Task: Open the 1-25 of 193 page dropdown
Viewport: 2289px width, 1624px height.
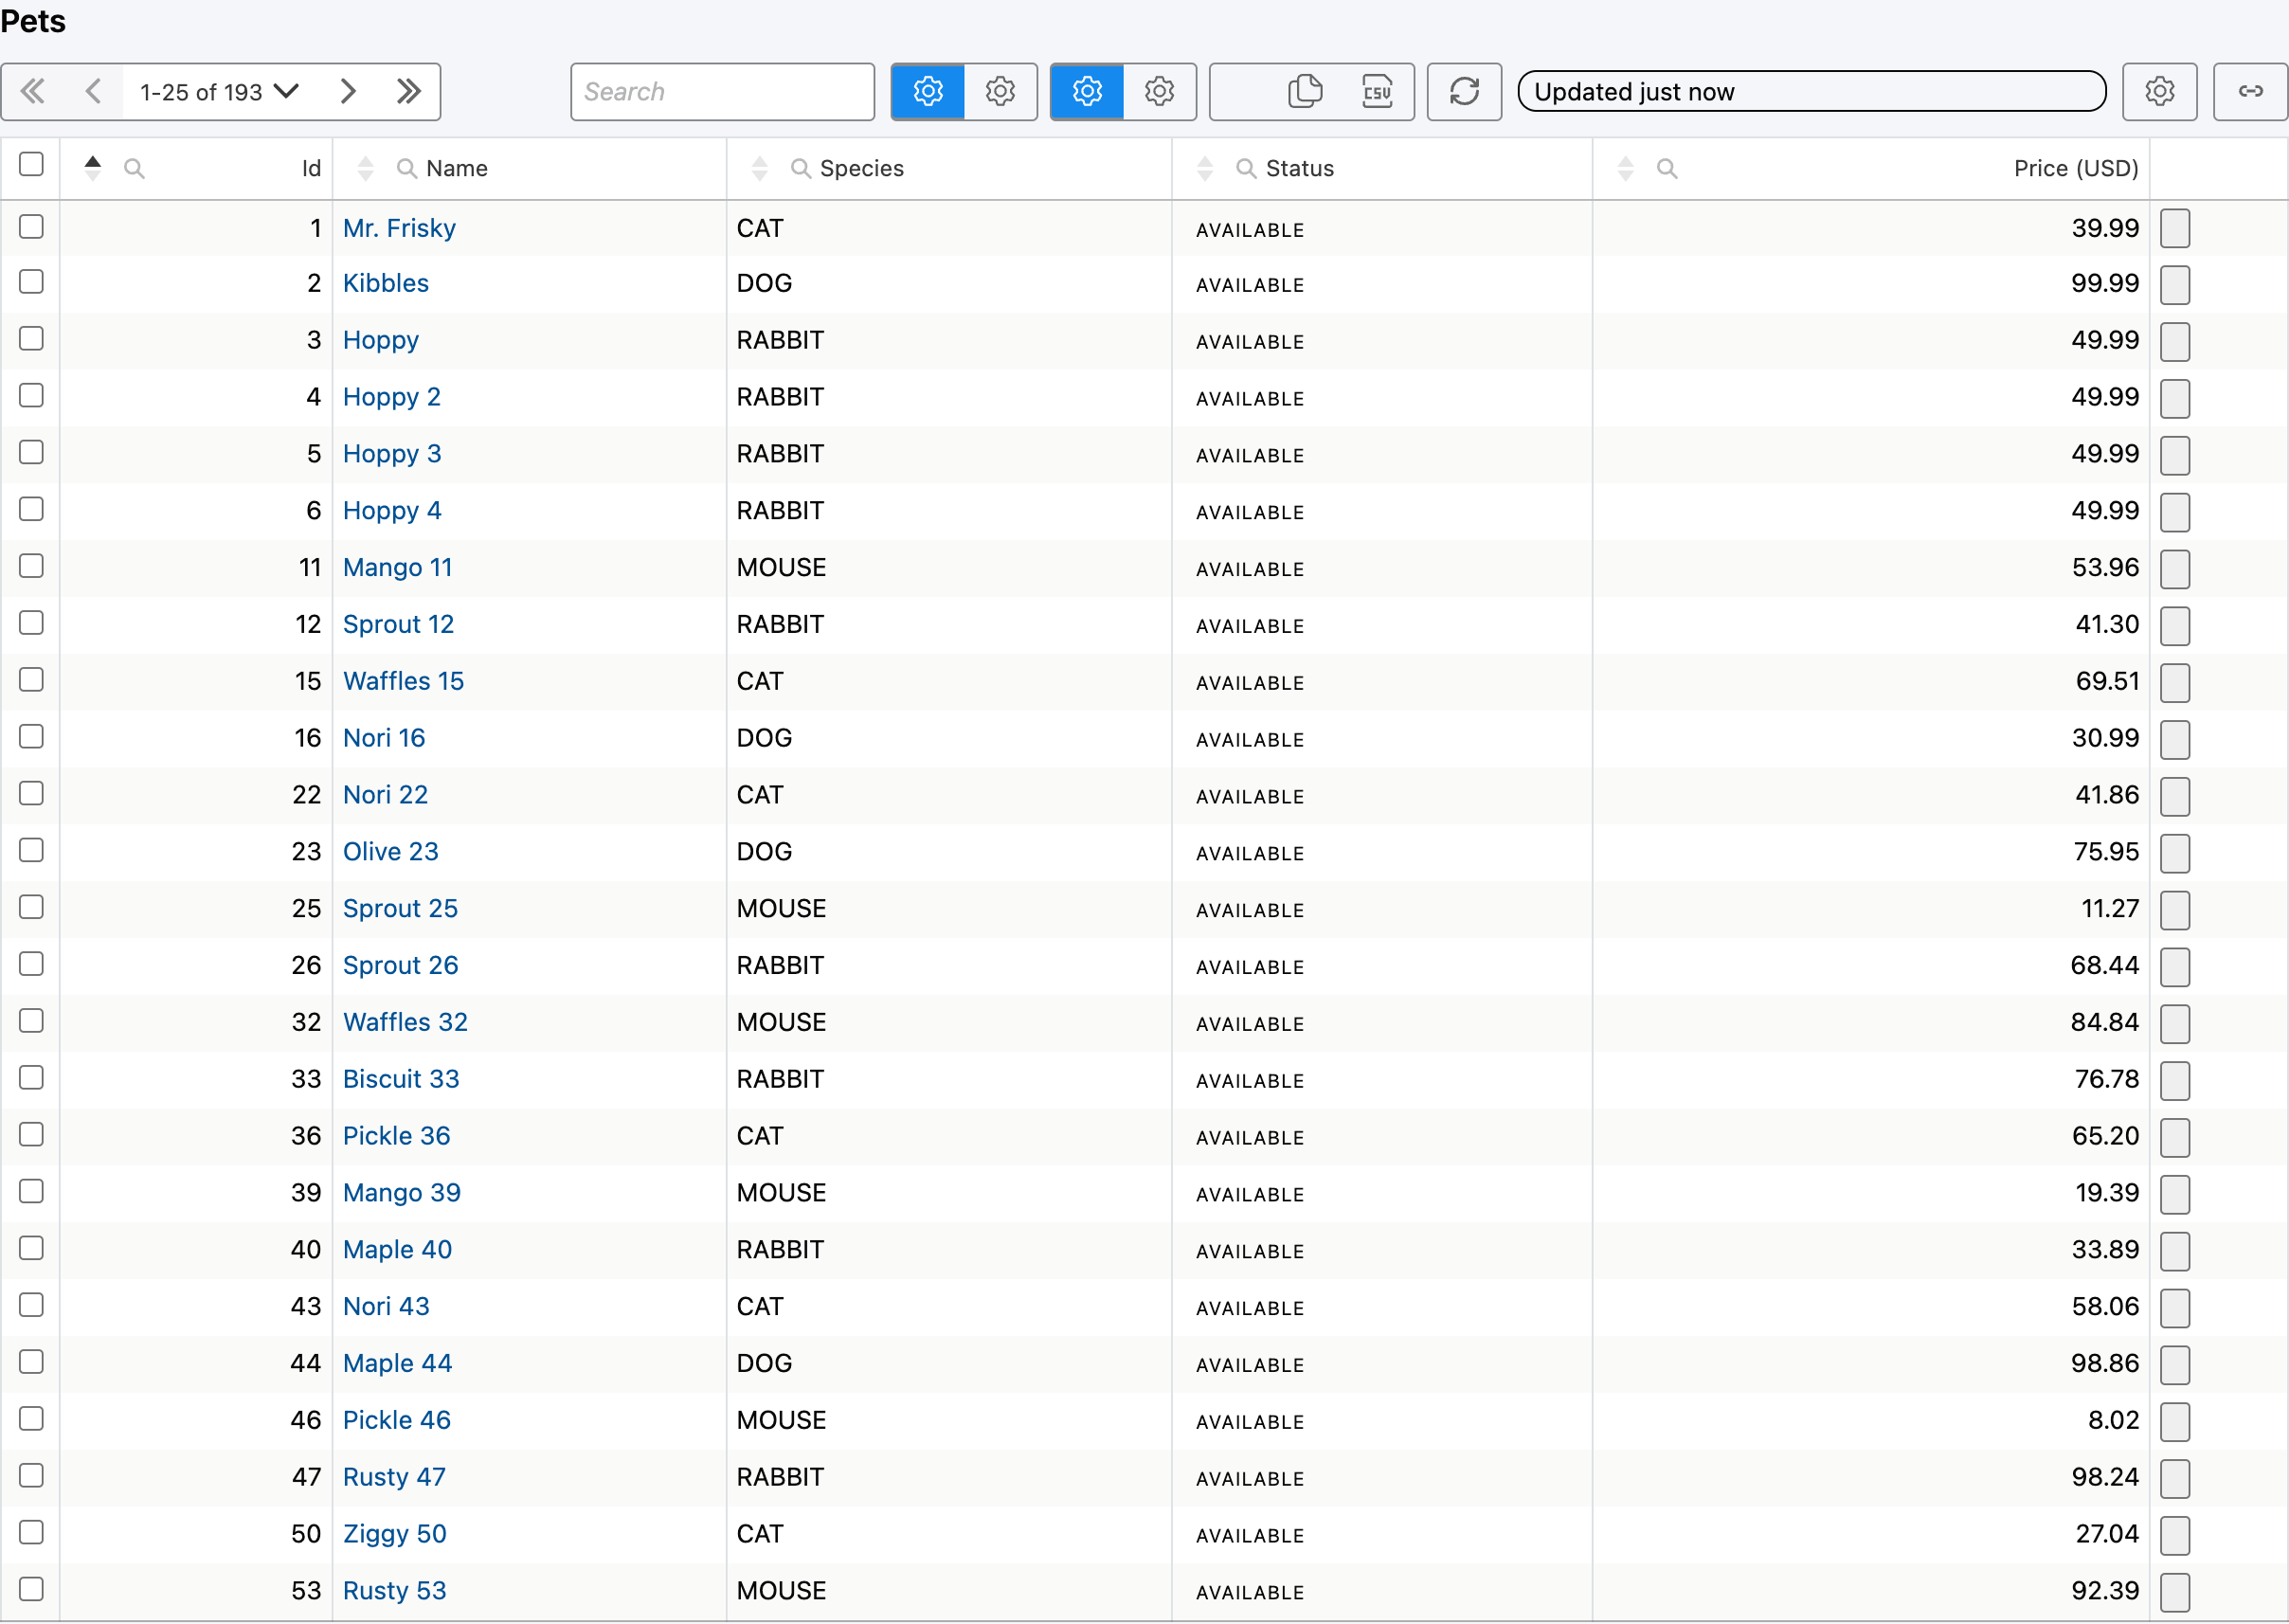Action: tap(220, 92)
